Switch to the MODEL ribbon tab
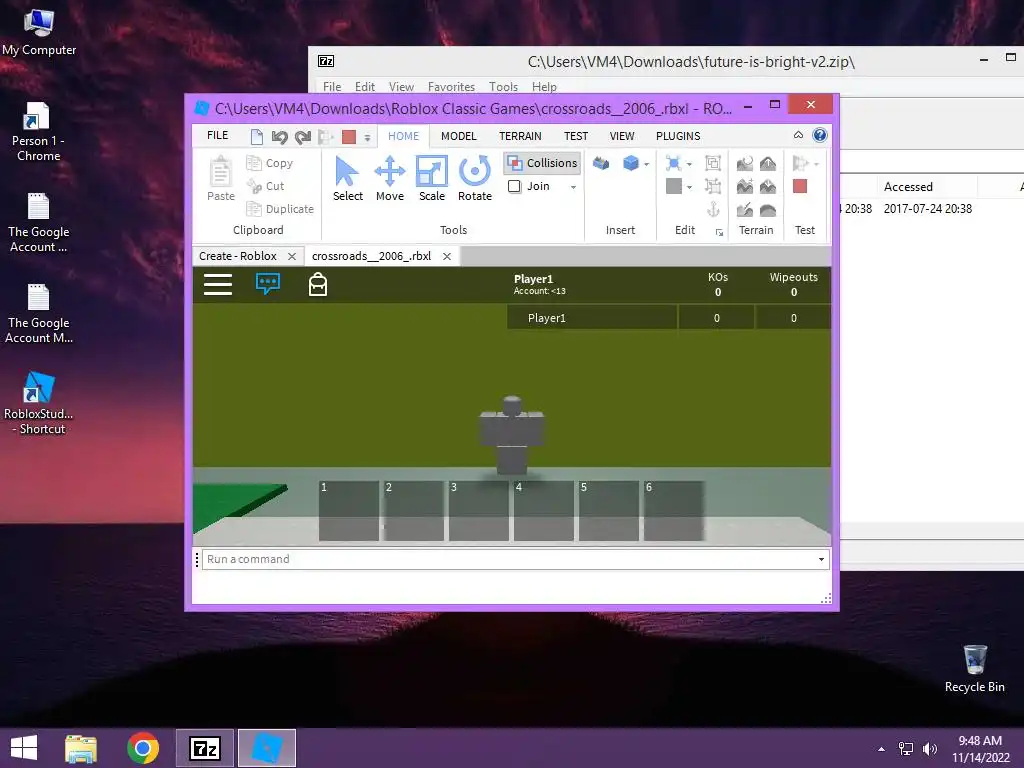The height and width of the screenshot is (768, 1024). pyautogui.click(x=458, y=136)
